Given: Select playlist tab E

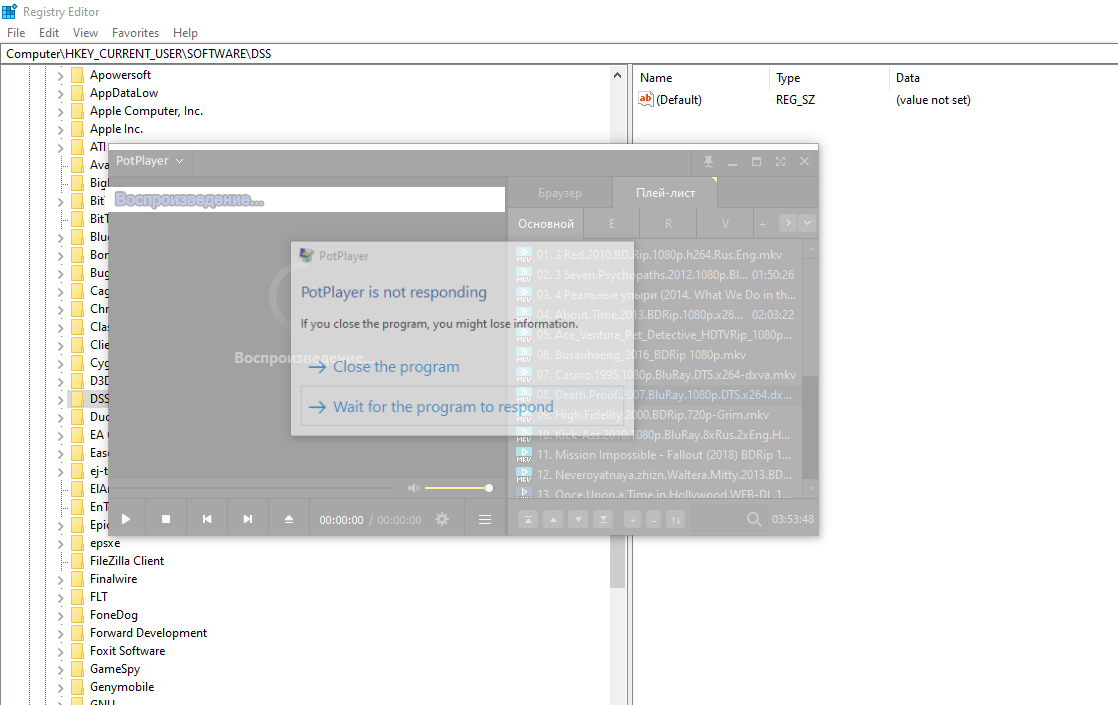Looking at the screenshot, I should [612, 224].
